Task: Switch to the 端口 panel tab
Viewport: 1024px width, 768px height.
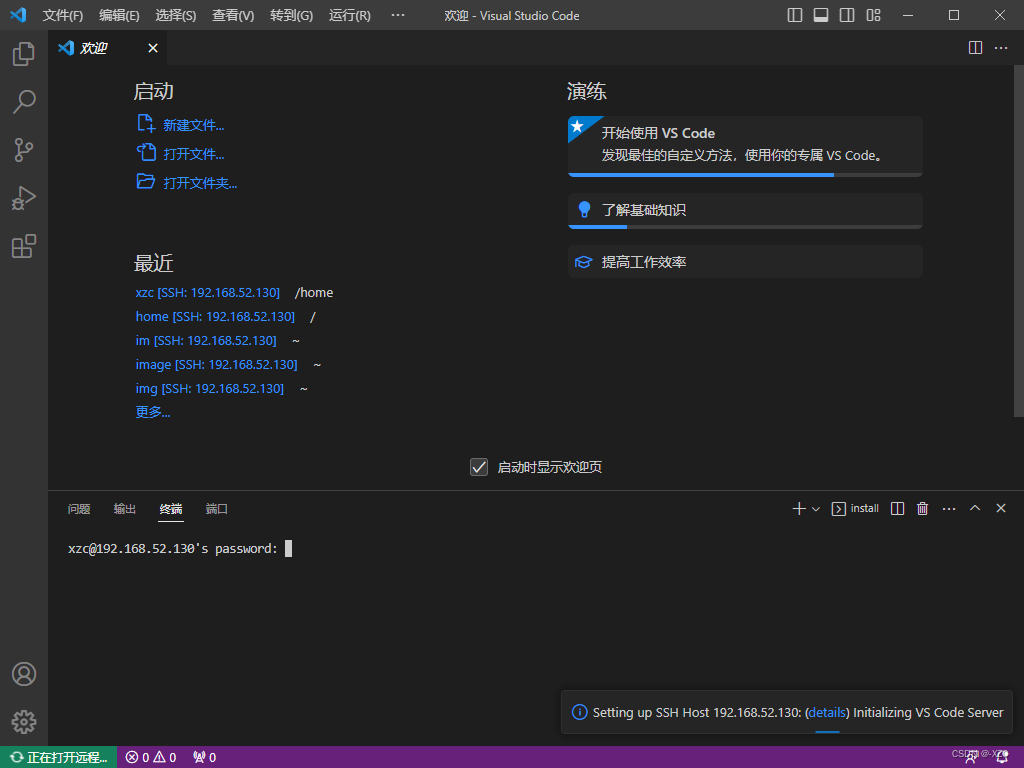Action: 217,509
